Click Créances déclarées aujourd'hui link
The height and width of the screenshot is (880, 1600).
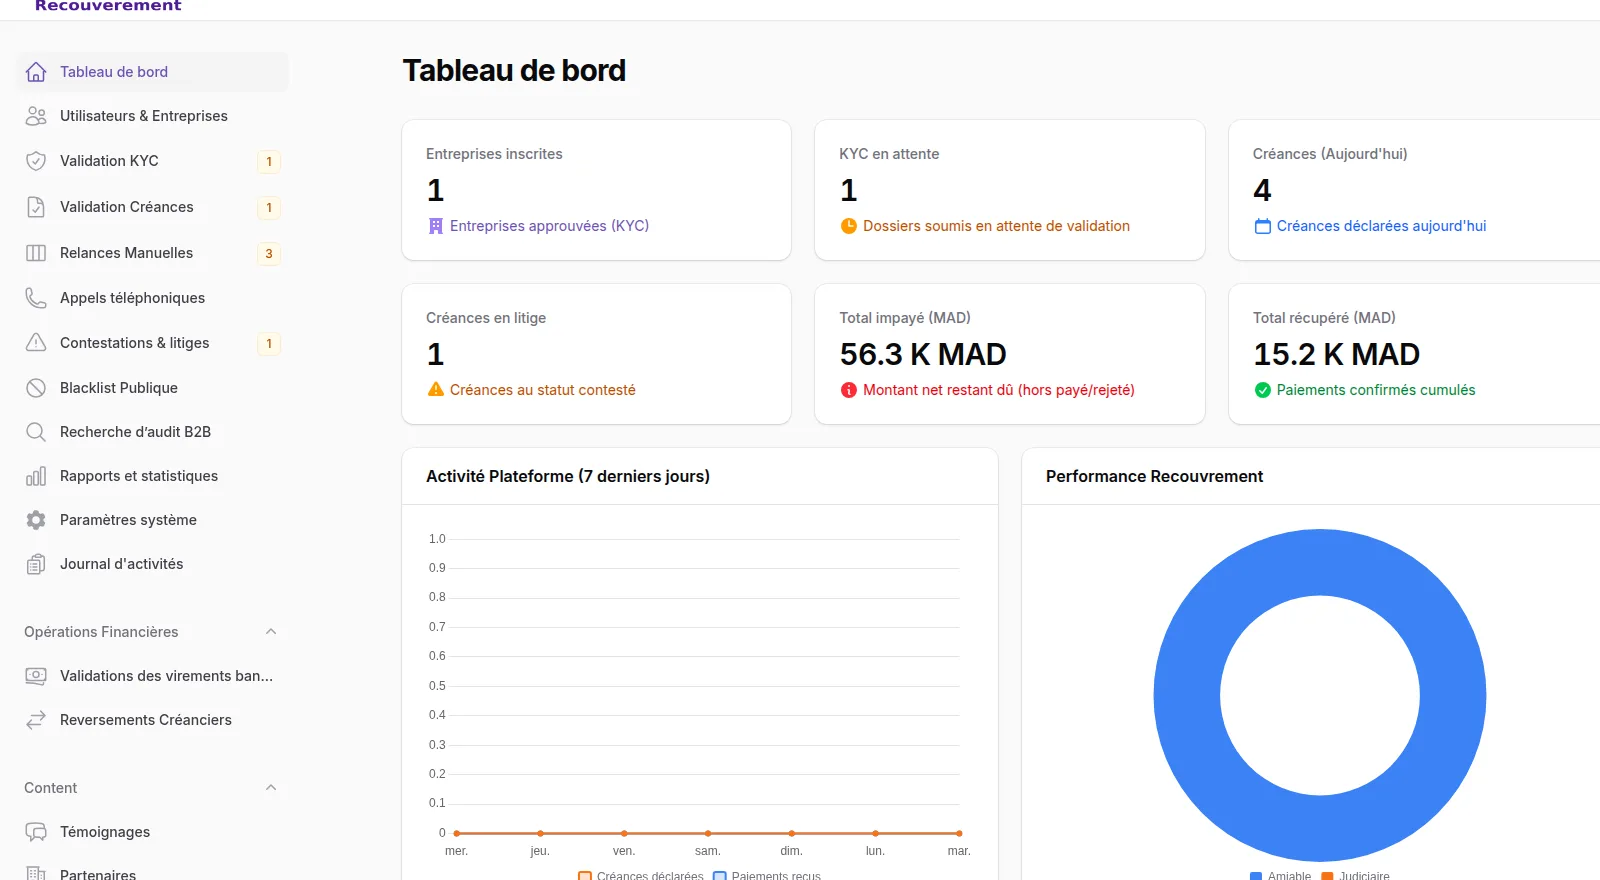pos(1381,226)
